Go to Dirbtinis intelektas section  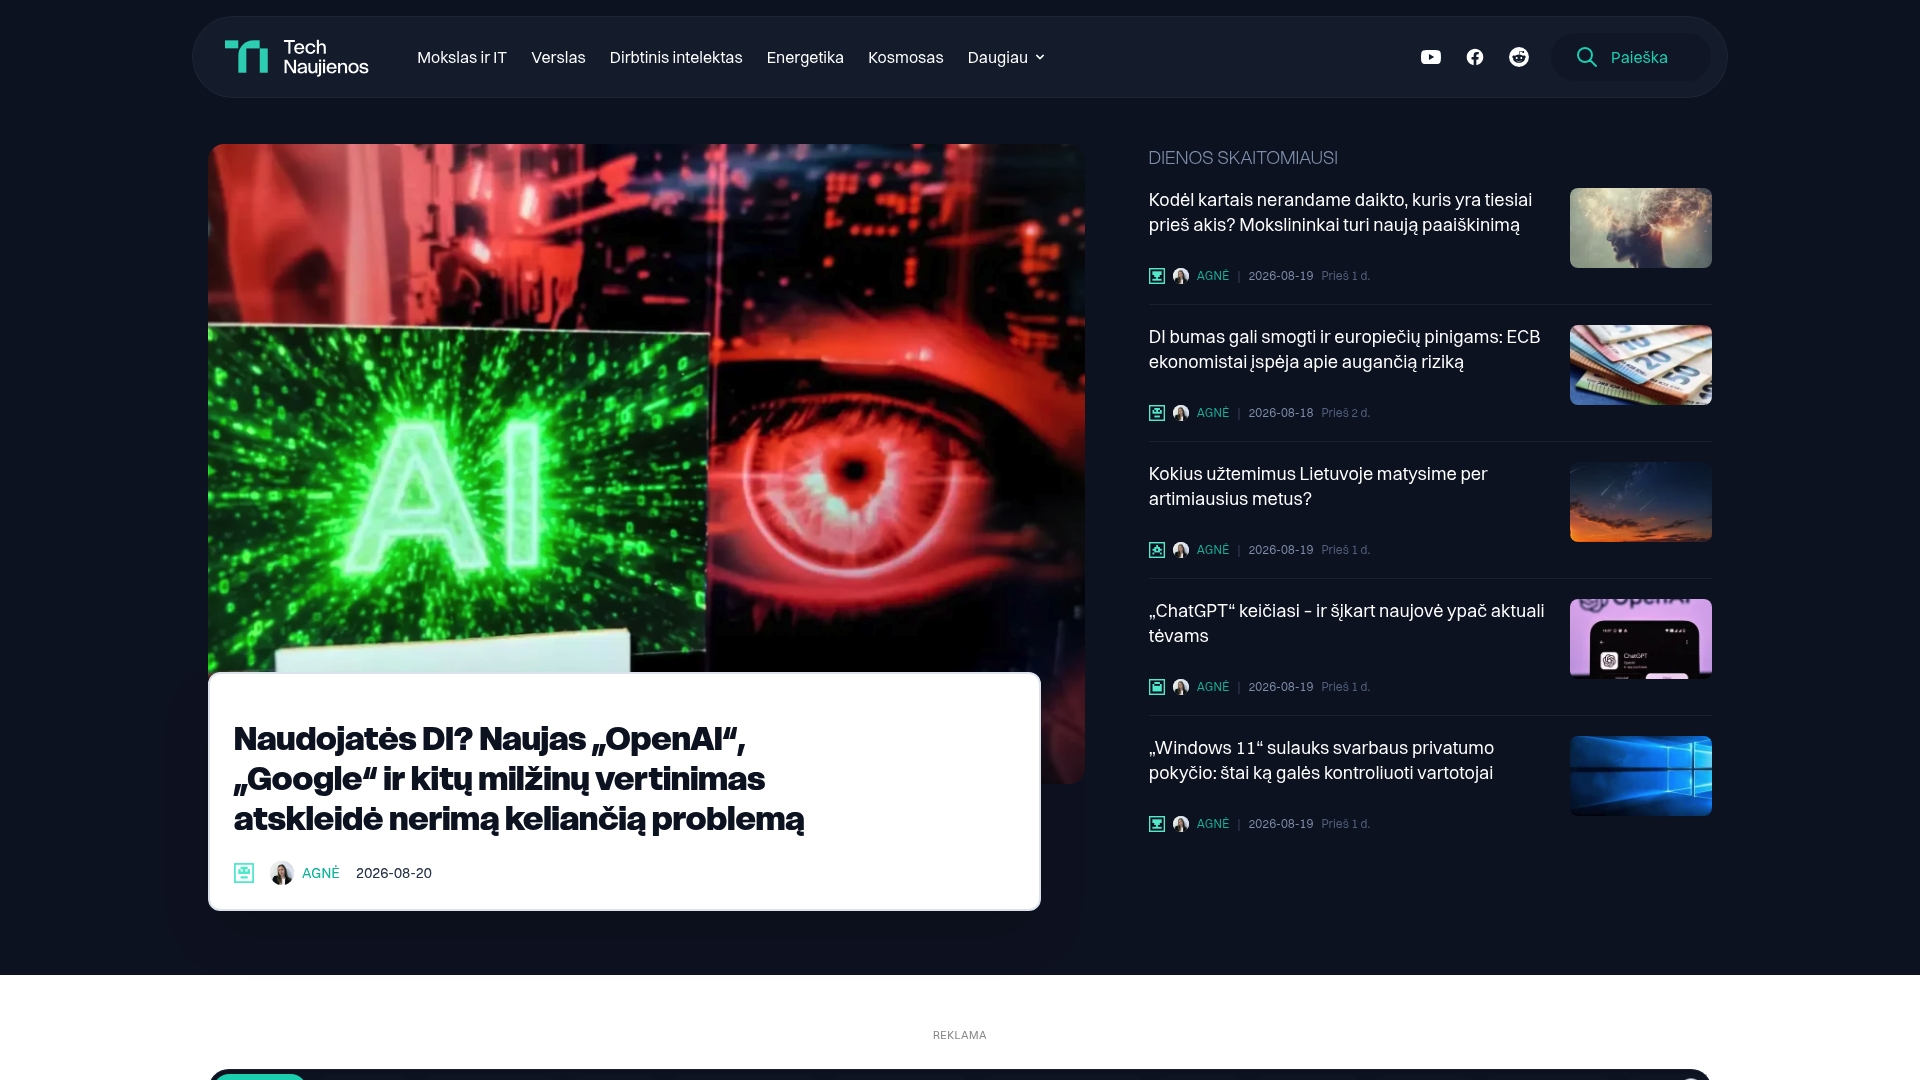676,57
